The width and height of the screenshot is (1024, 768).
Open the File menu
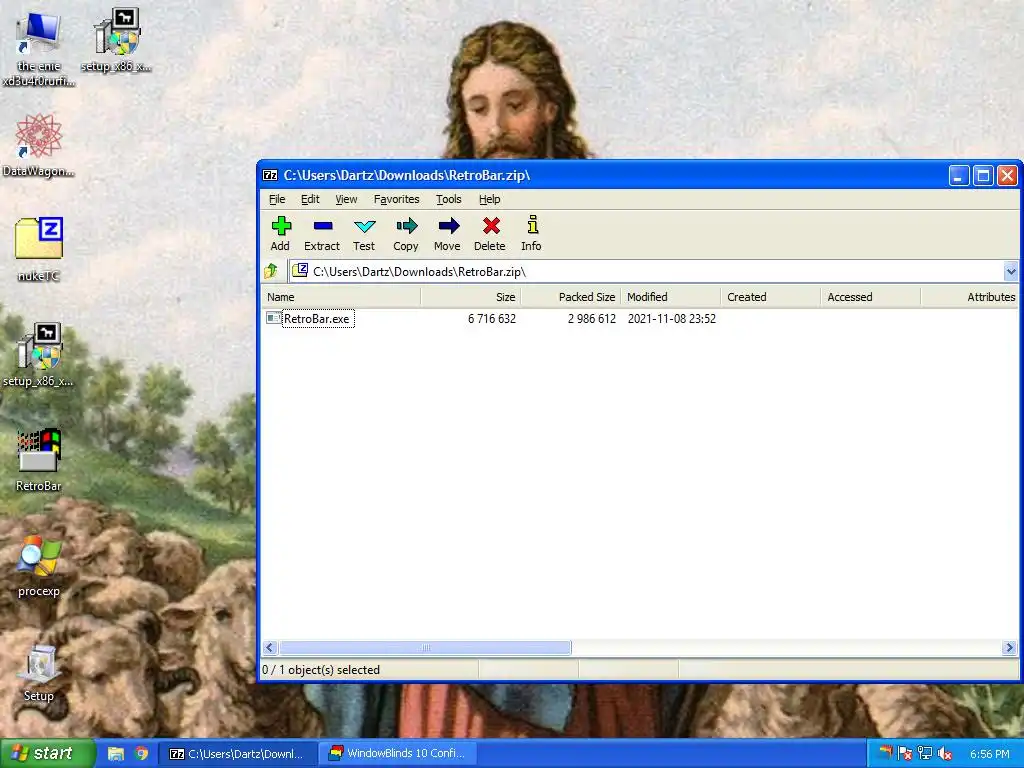pyautogui.click(x=277, y=199)
